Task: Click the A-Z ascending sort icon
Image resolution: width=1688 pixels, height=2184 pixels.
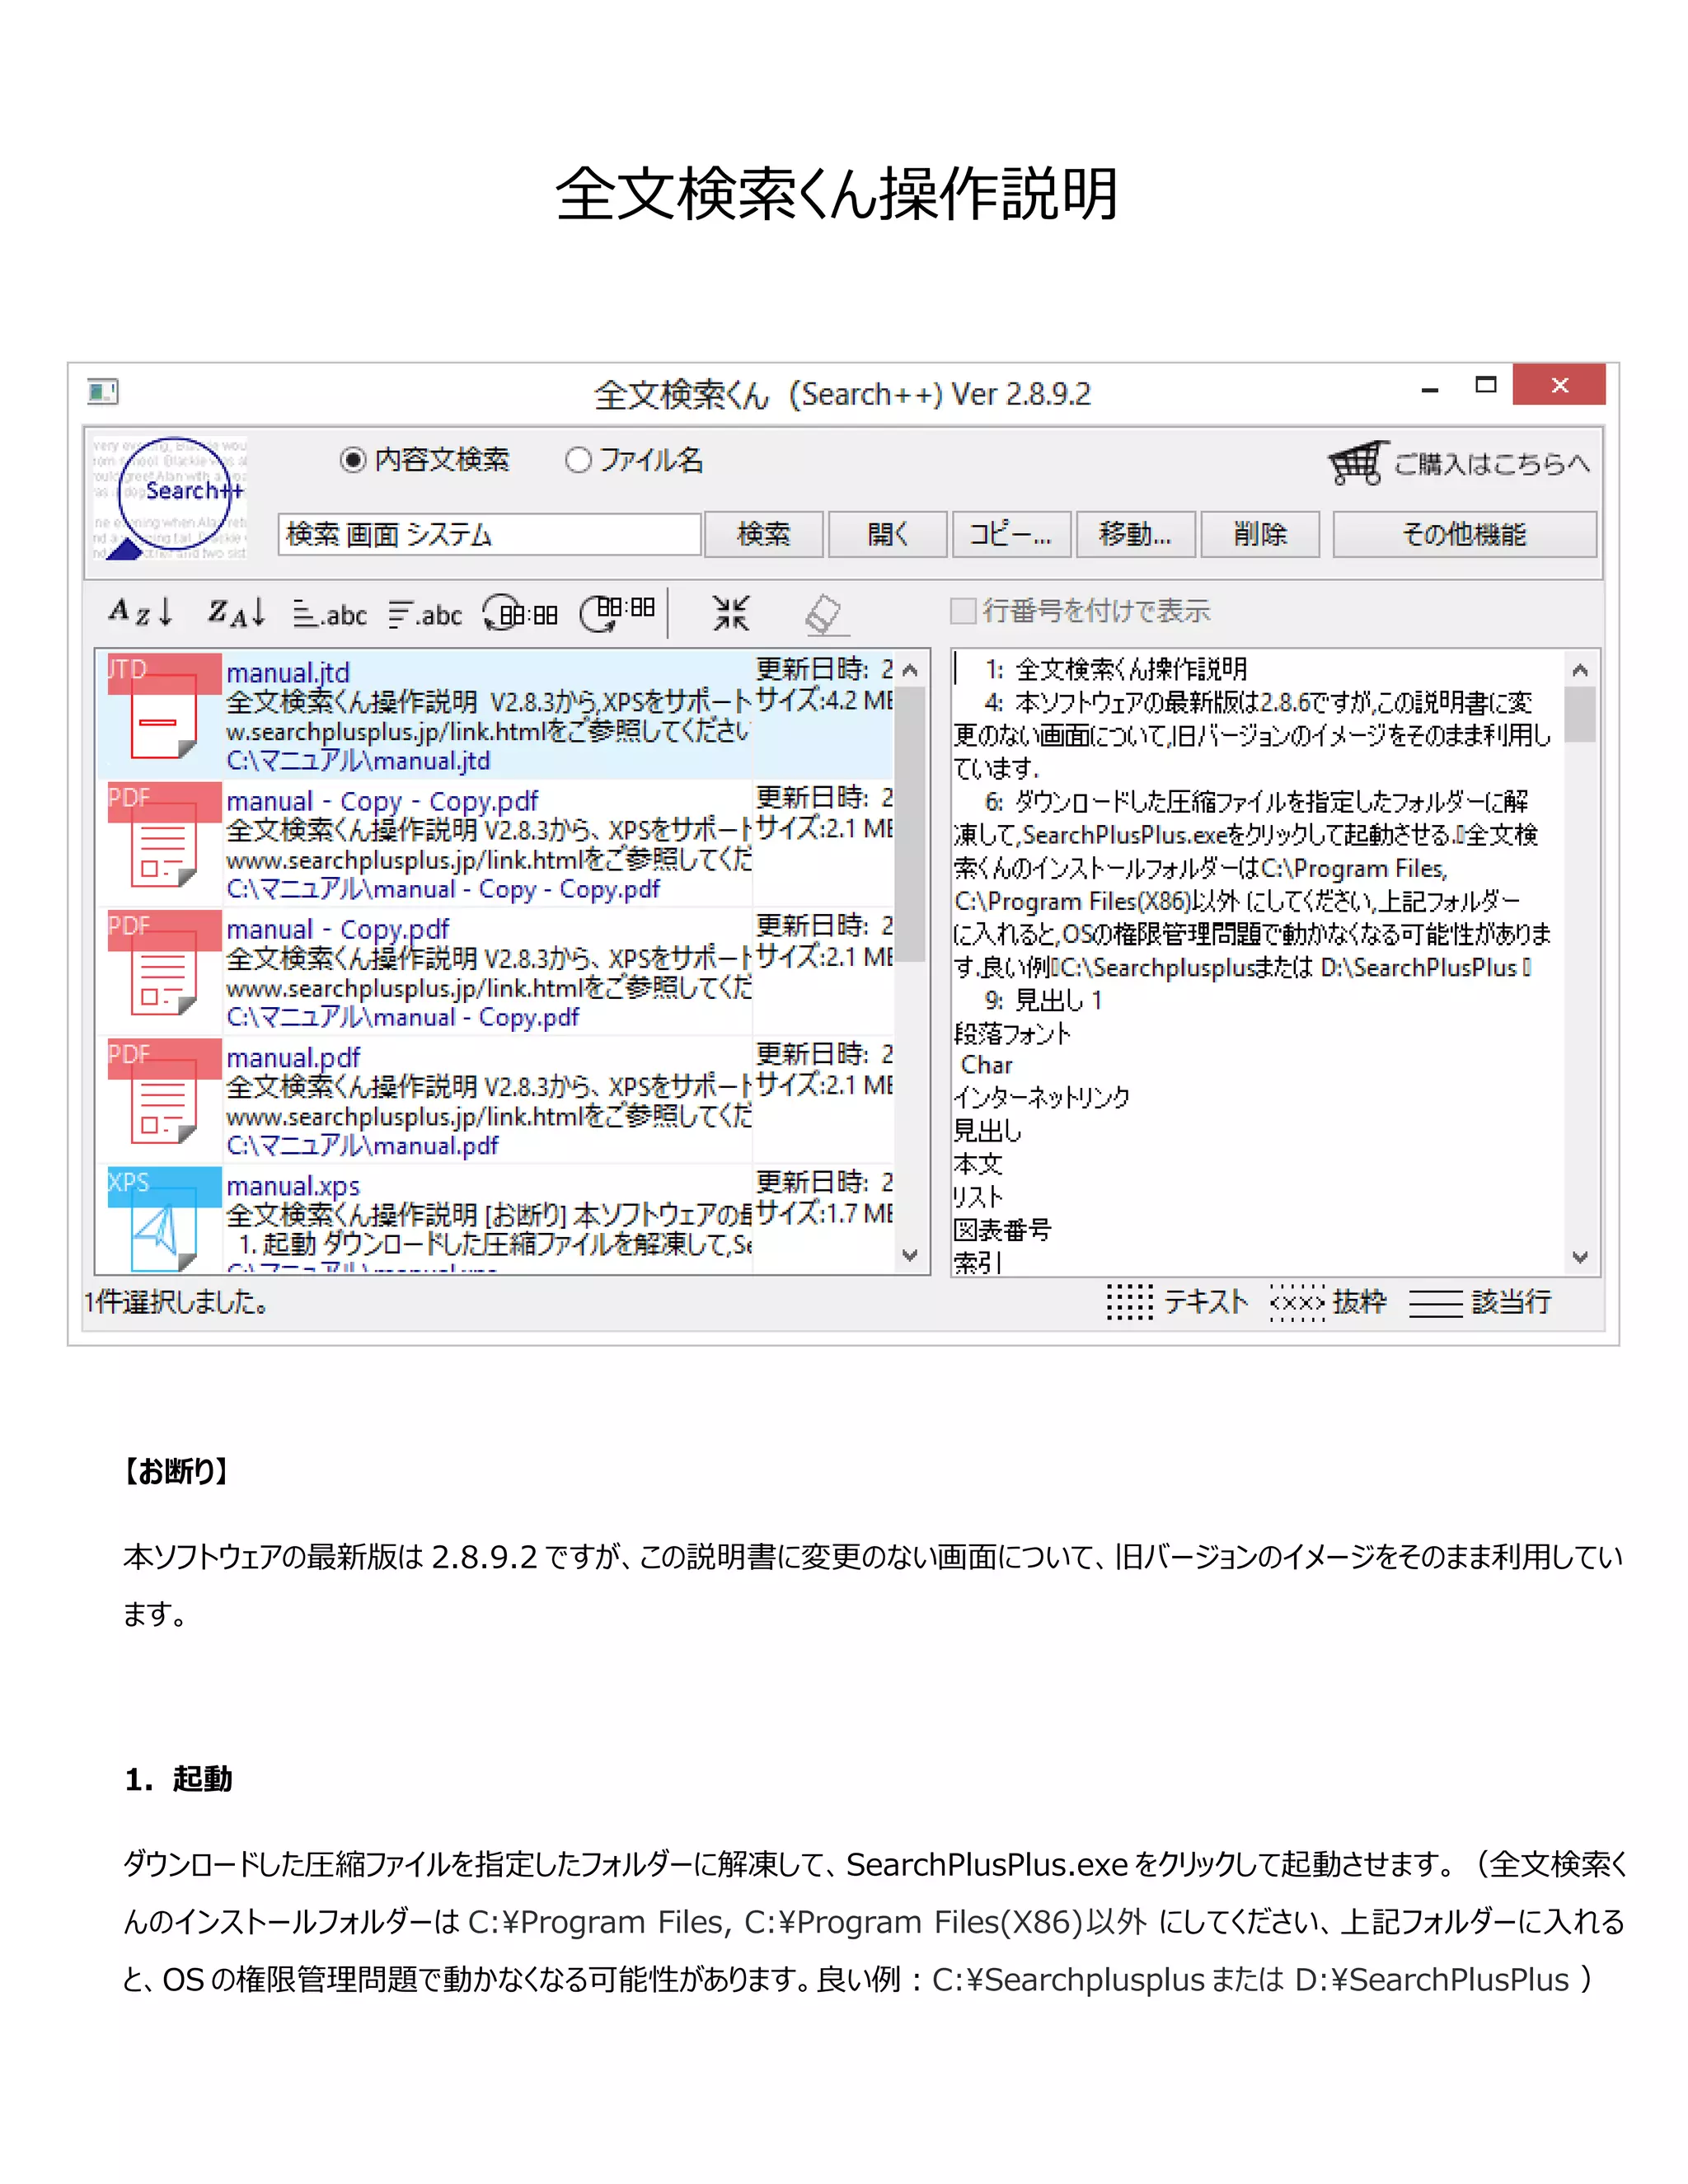Action: [x=141, y=611]
